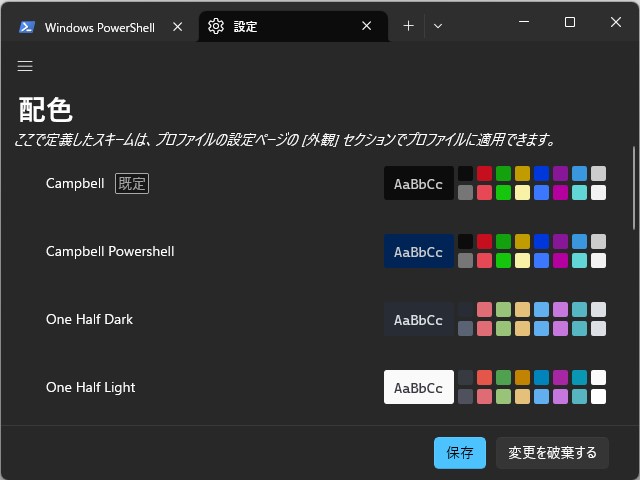The width and height of the screenshot is (640, 480).
Task: Choose the One Half Light scheme
Action: (318, 387)
